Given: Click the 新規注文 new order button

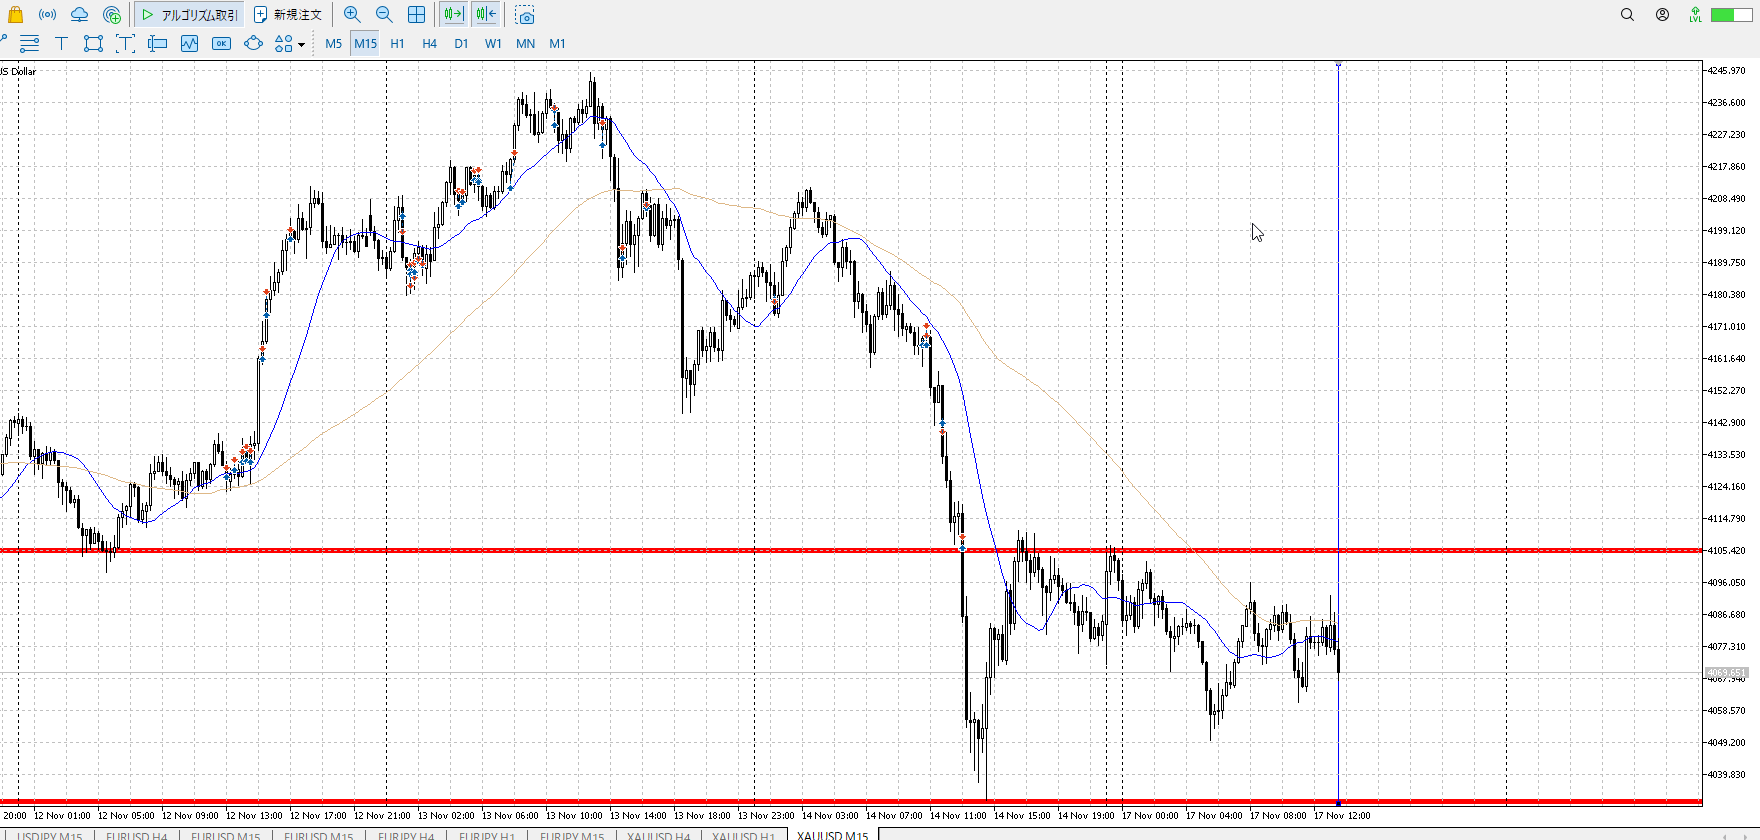Looking at the screenshot, I should click(x=288, y=15).
